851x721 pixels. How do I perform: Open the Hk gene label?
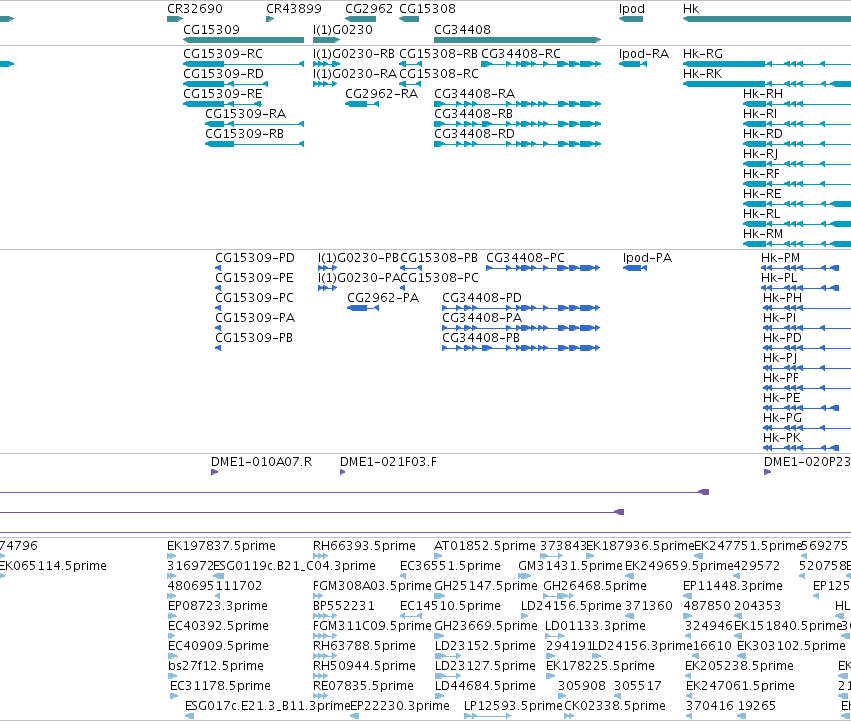[691, 9]
